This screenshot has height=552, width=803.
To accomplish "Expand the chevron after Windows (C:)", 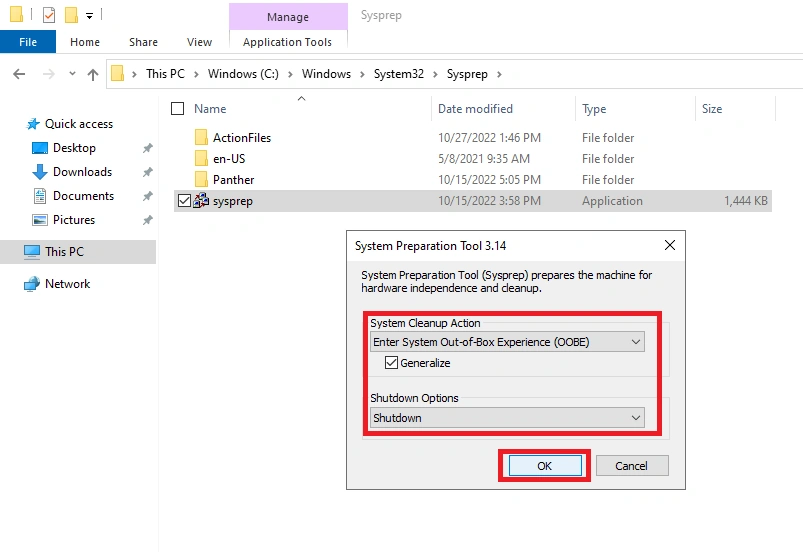I will pyautogui.click(x=290, y=74).
